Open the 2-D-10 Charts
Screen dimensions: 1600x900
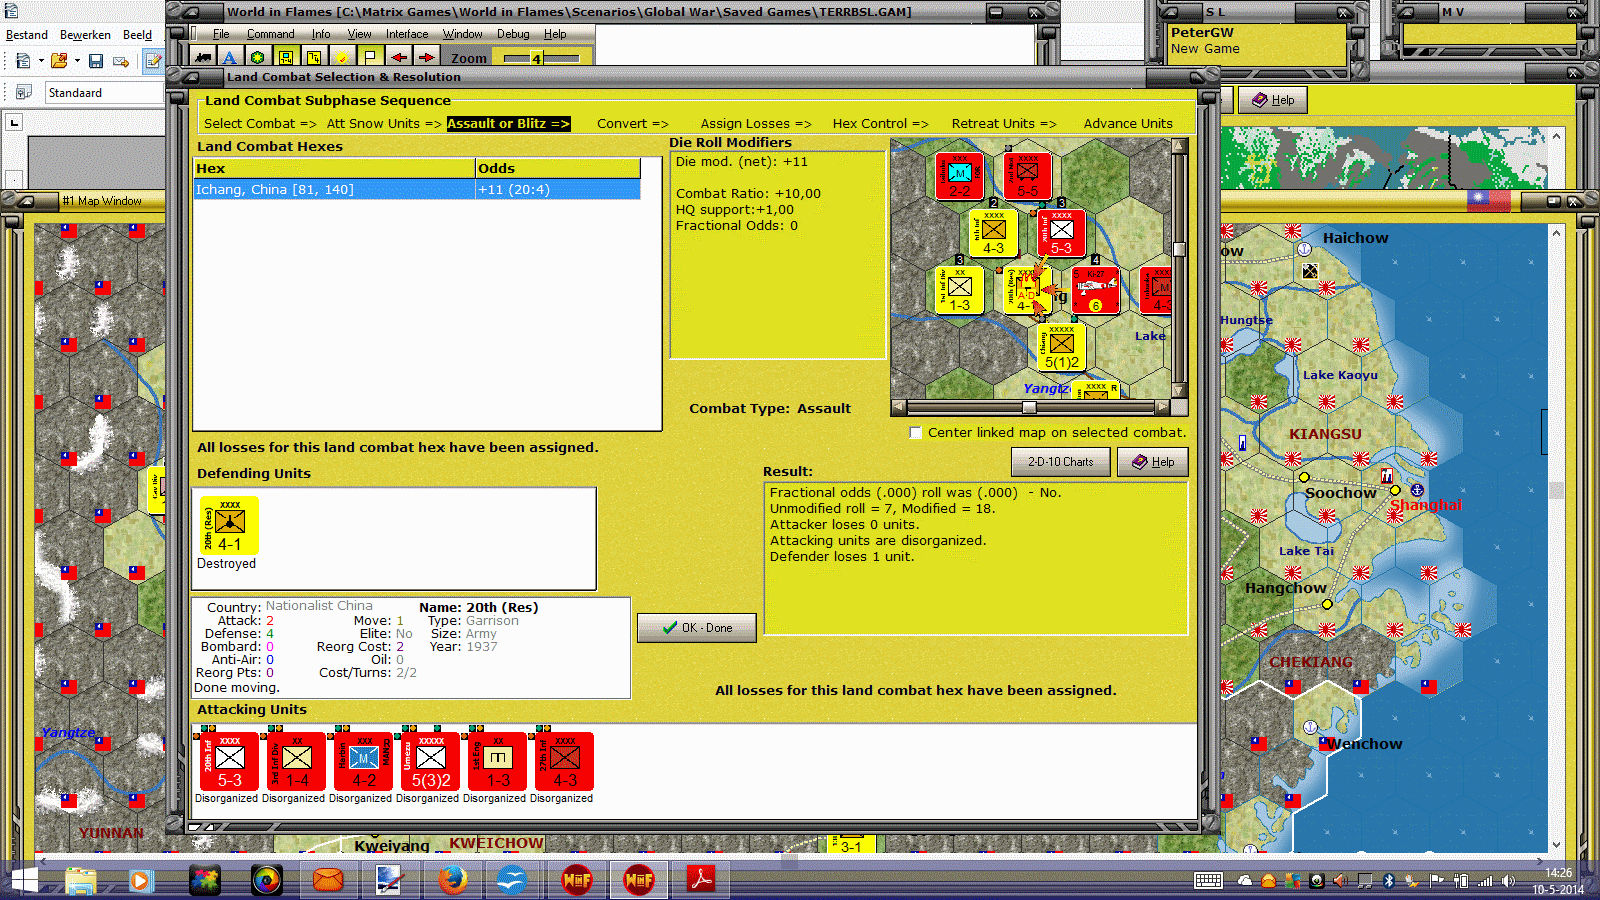click(x=1061, y=462)
